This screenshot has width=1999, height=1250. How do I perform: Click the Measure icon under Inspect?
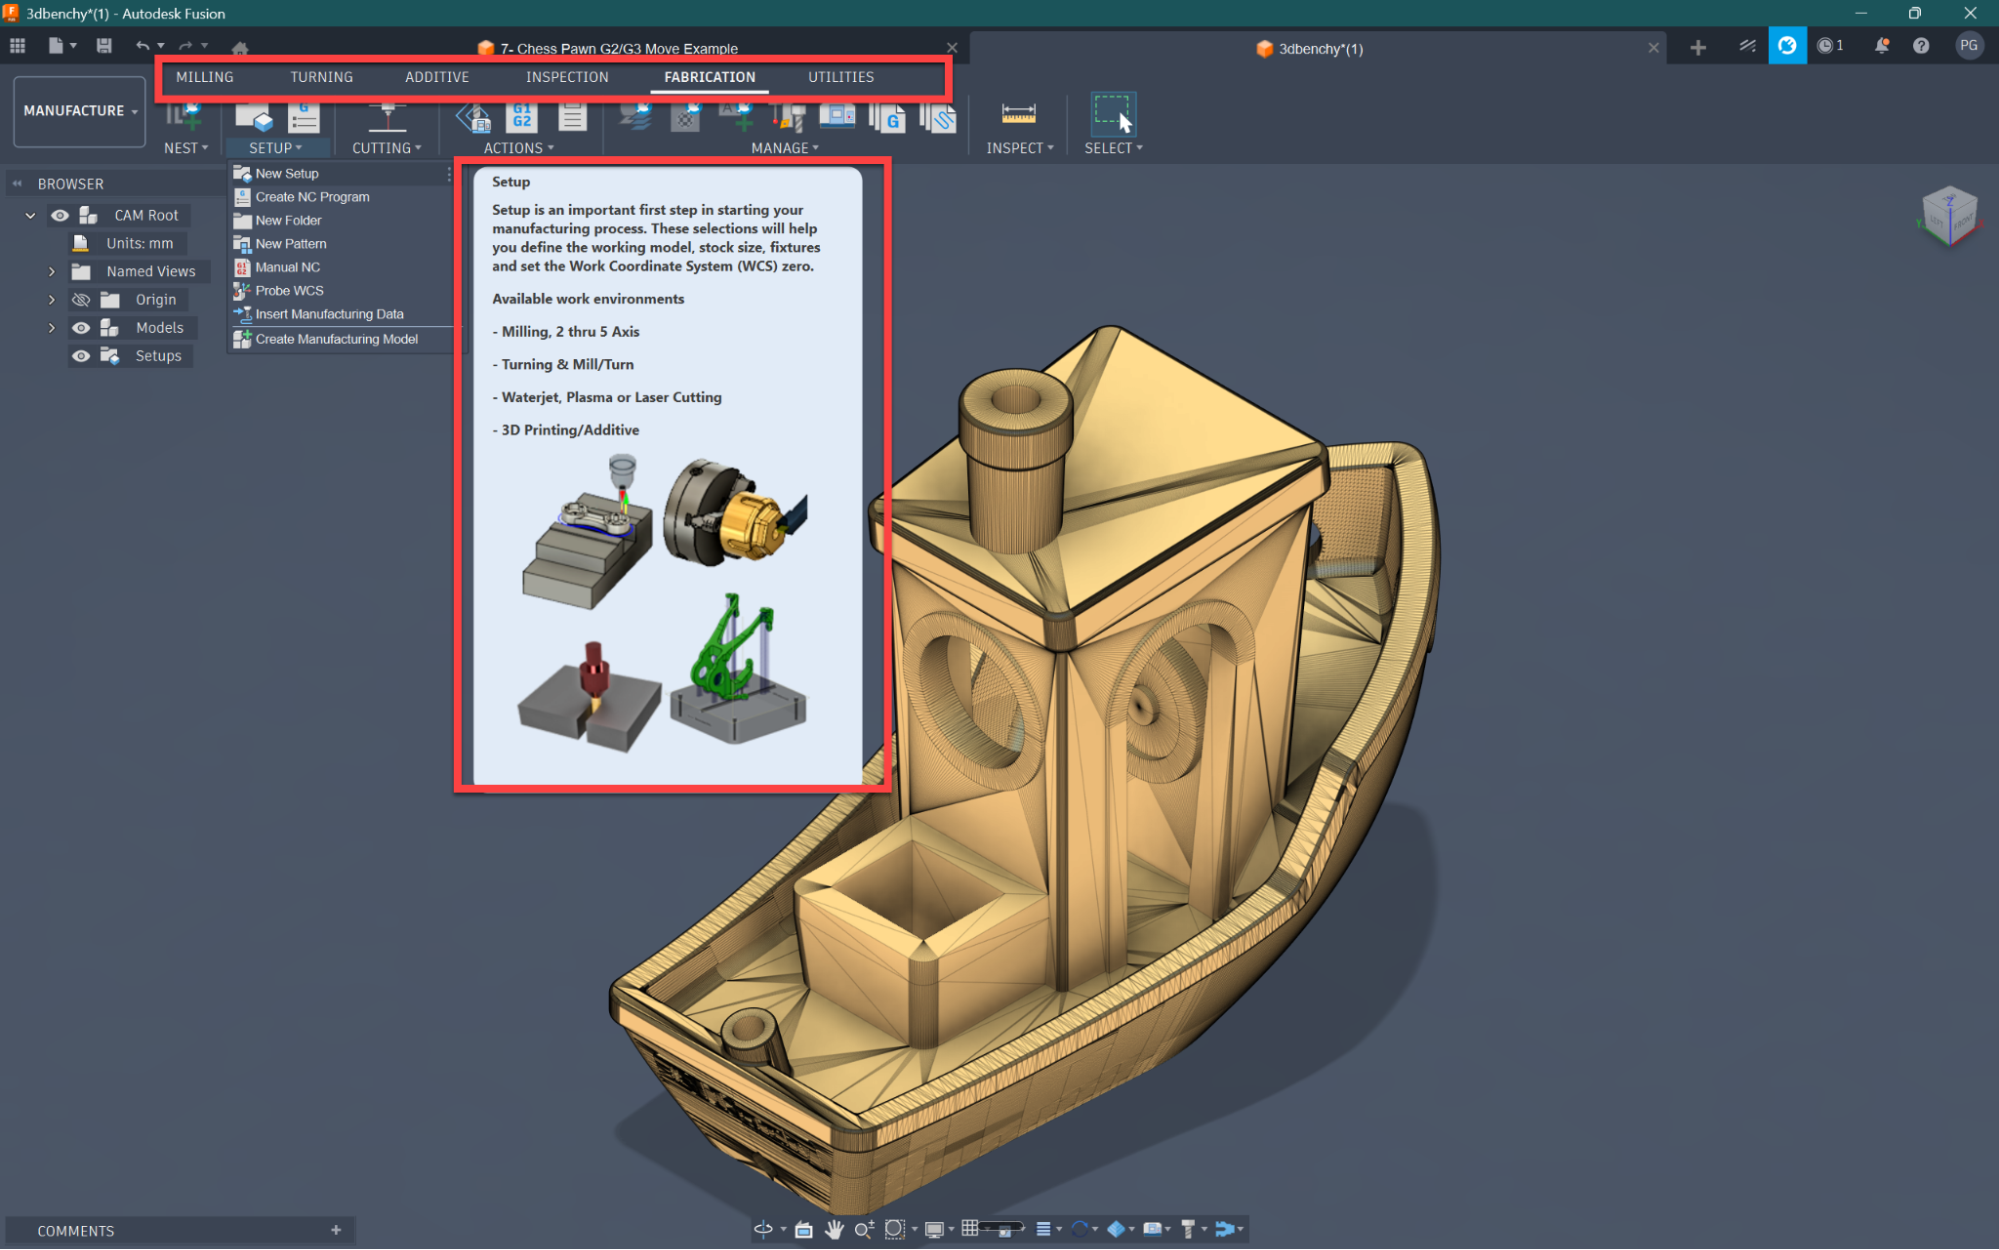(x=1018, y=115)
